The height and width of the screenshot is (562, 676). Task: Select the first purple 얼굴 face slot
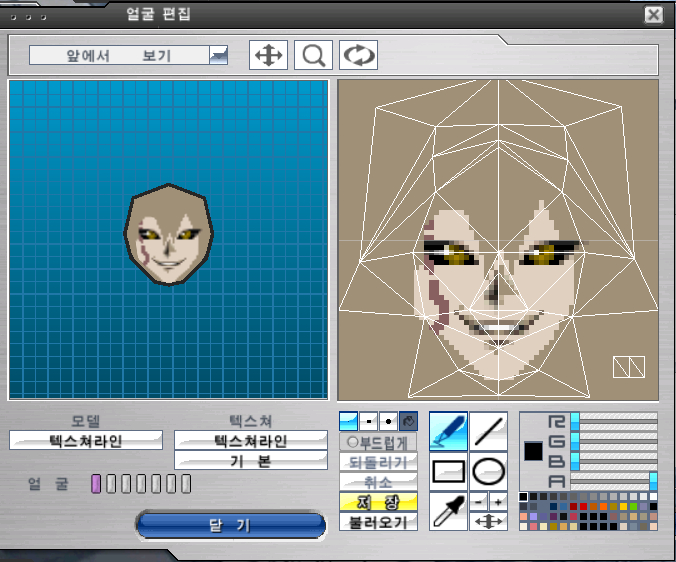(x=96, y=485)
